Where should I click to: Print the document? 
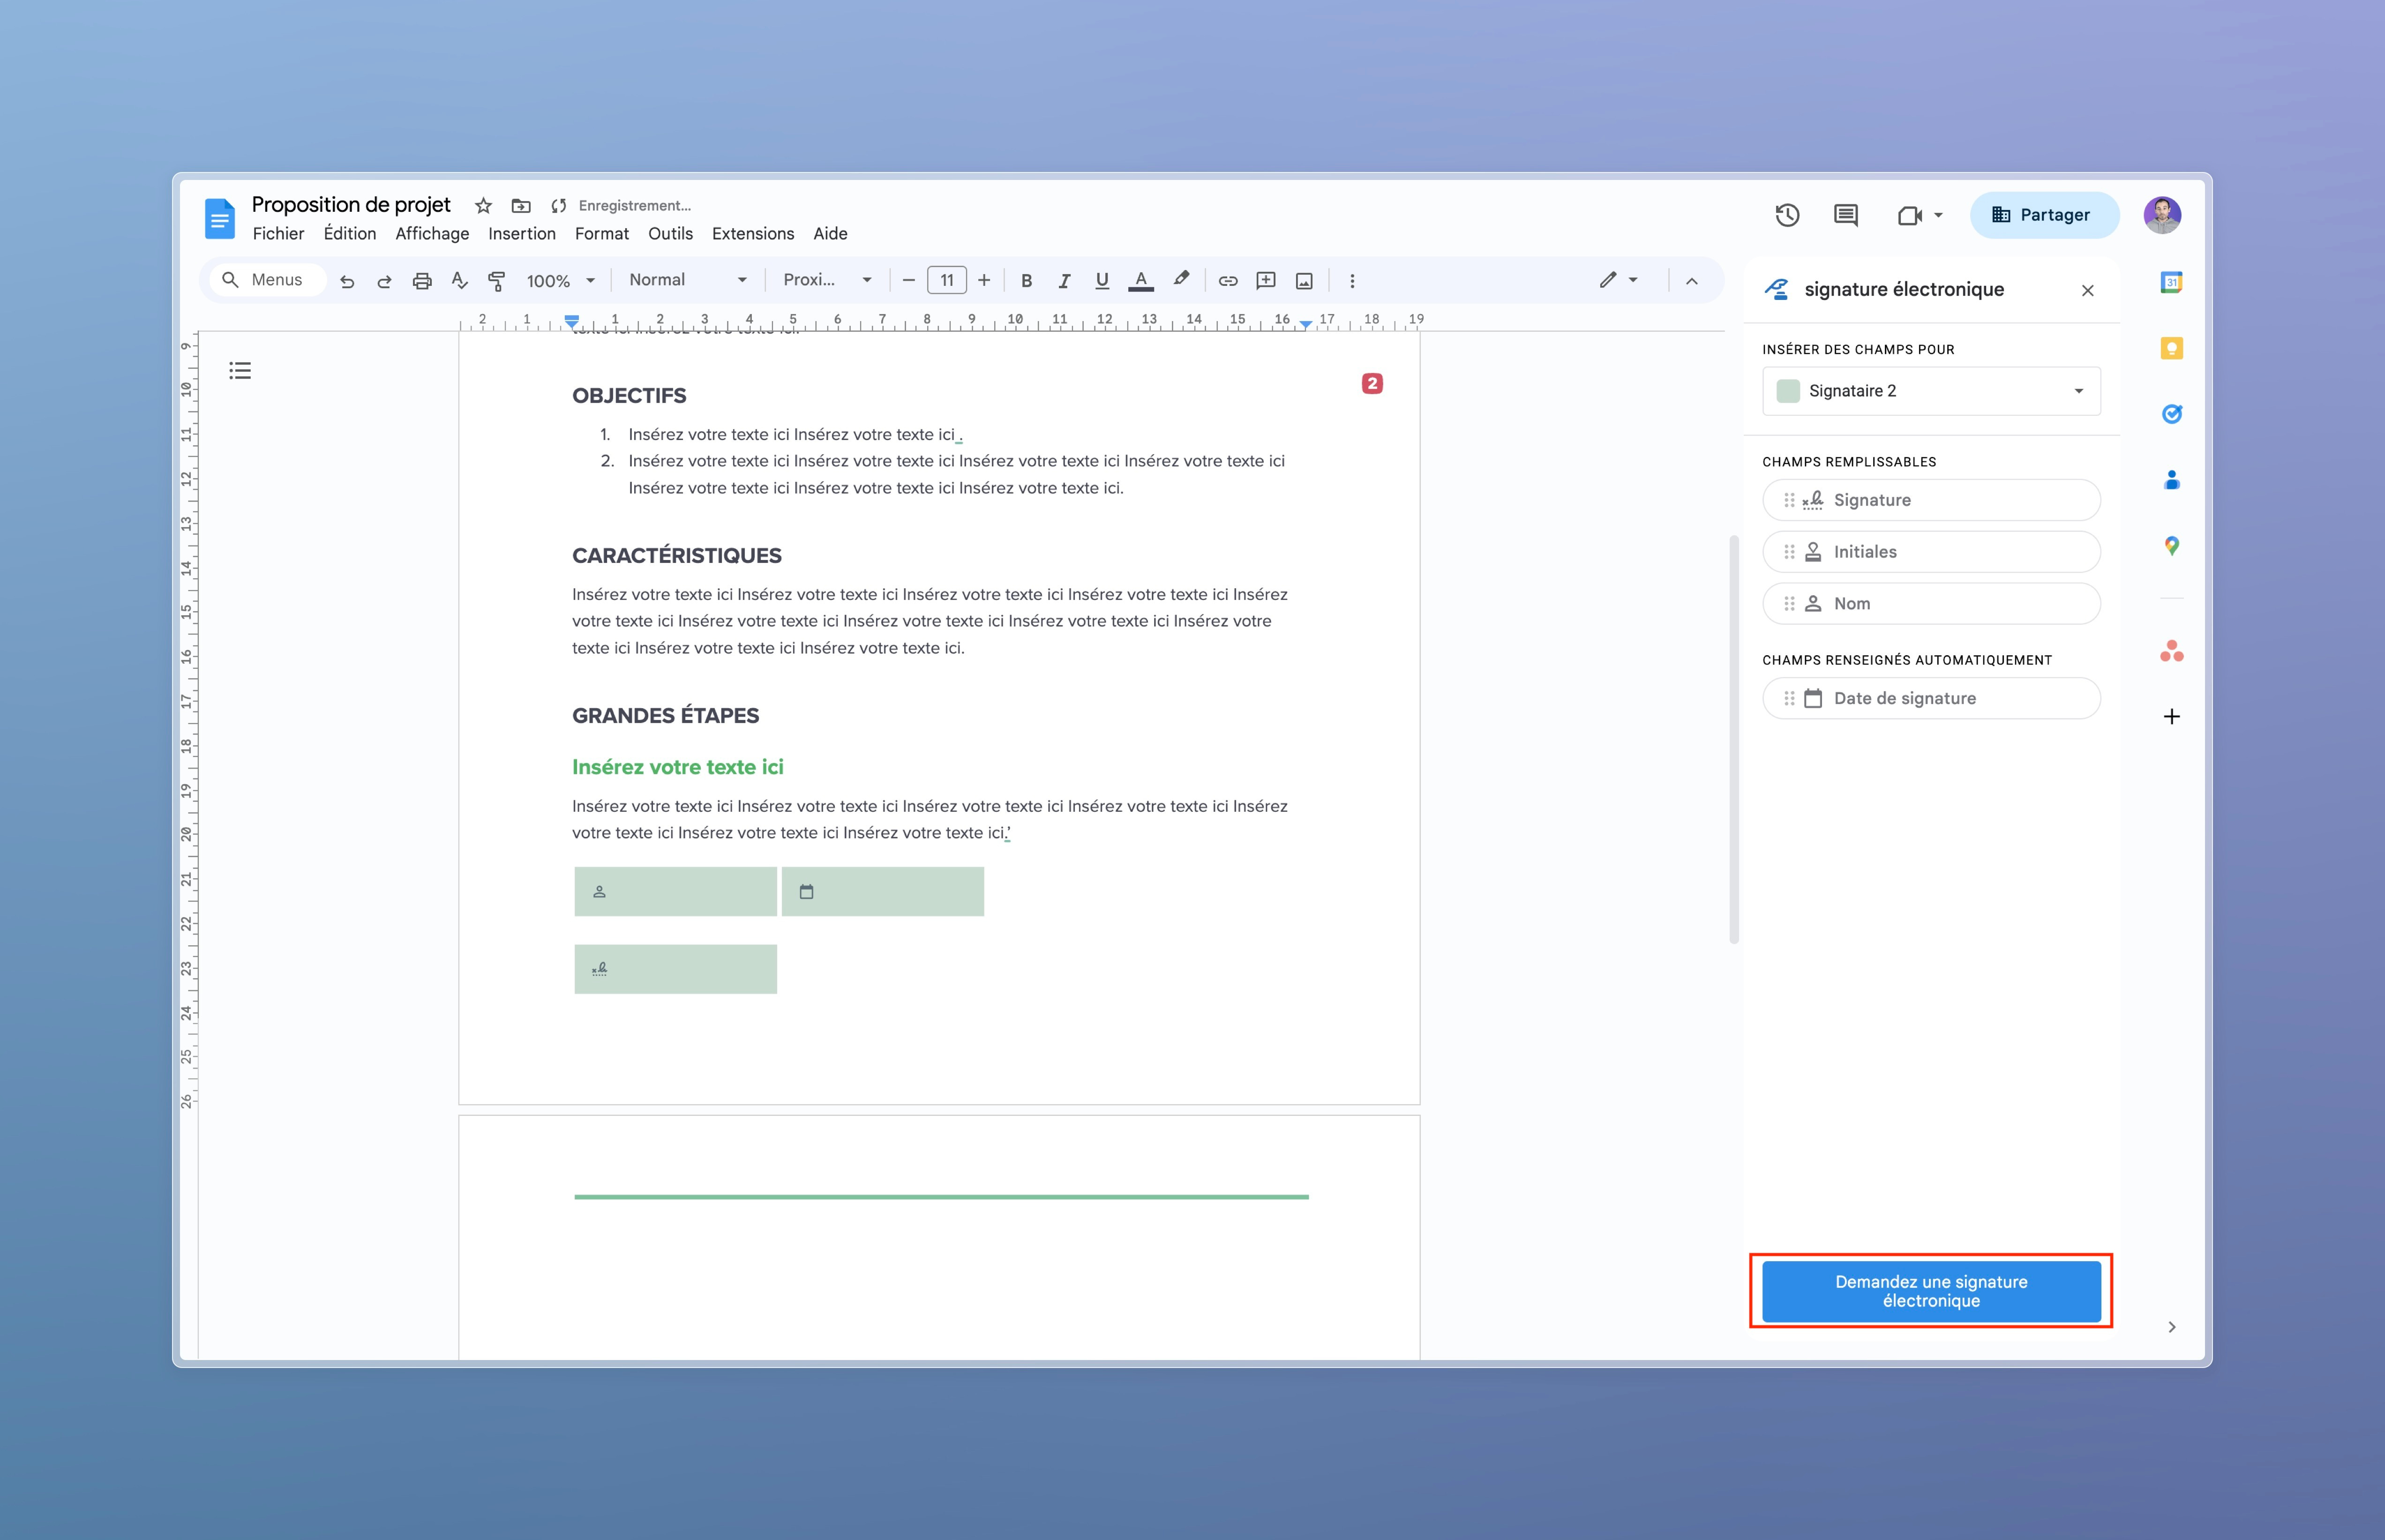pos(422,281)
